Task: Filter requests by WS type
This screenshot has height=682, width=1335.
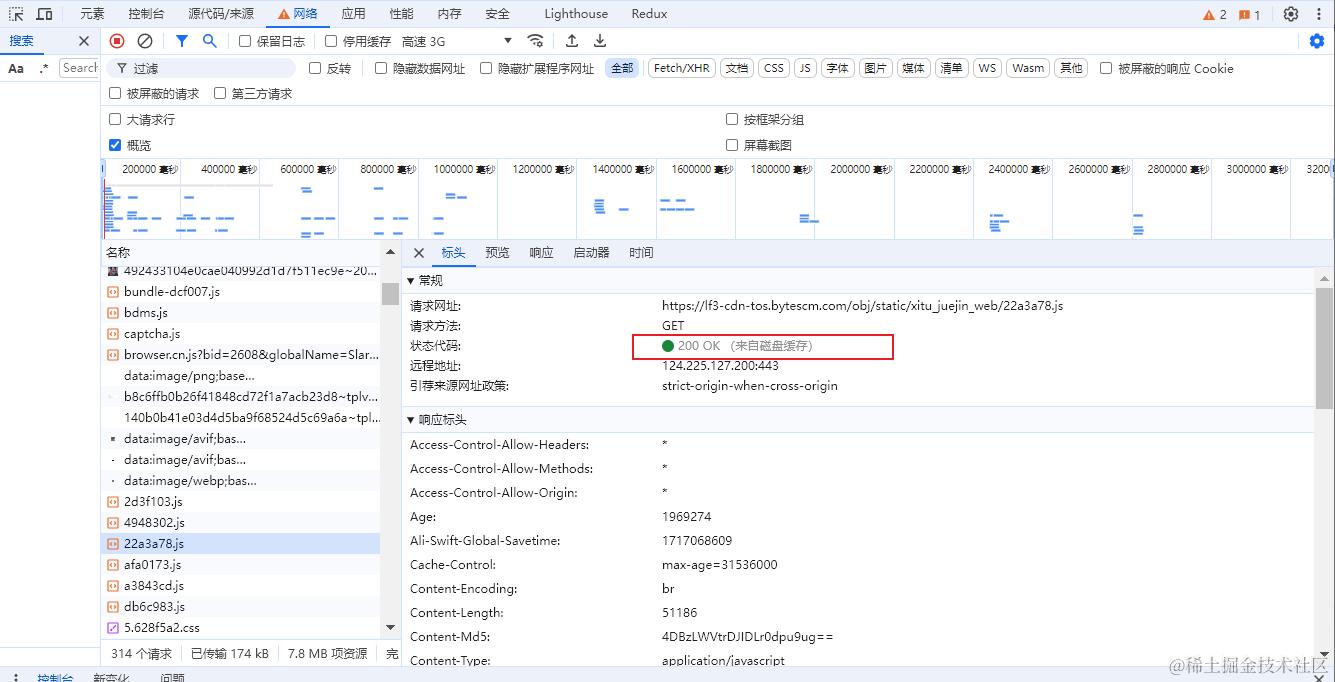Action: click(987, 68)
